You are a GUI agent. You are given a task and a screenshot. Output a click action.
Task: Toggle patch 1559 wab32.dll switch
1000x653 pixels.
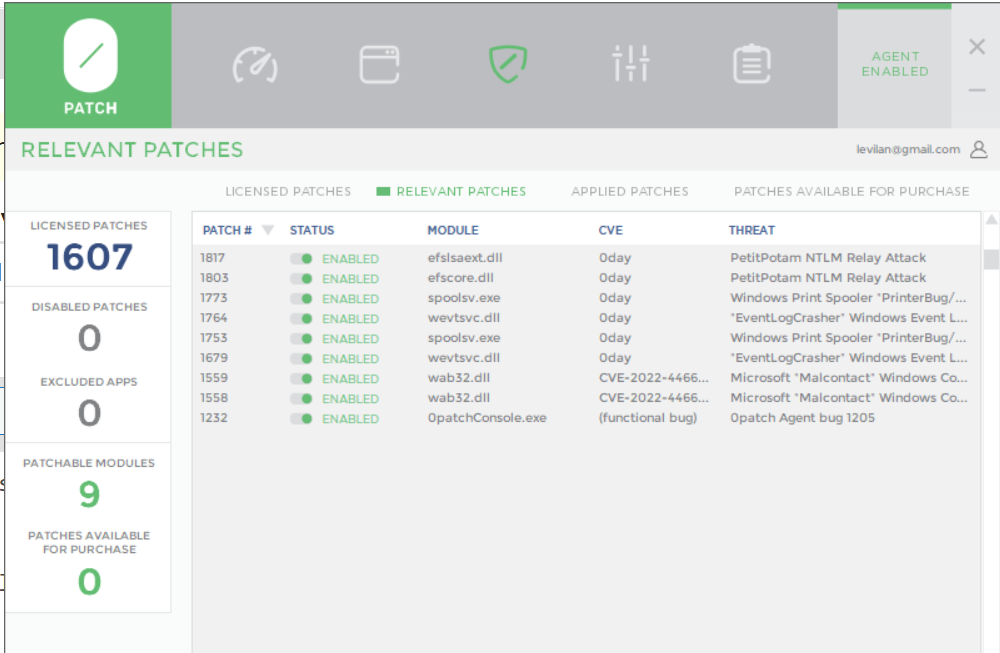(302, 379)
